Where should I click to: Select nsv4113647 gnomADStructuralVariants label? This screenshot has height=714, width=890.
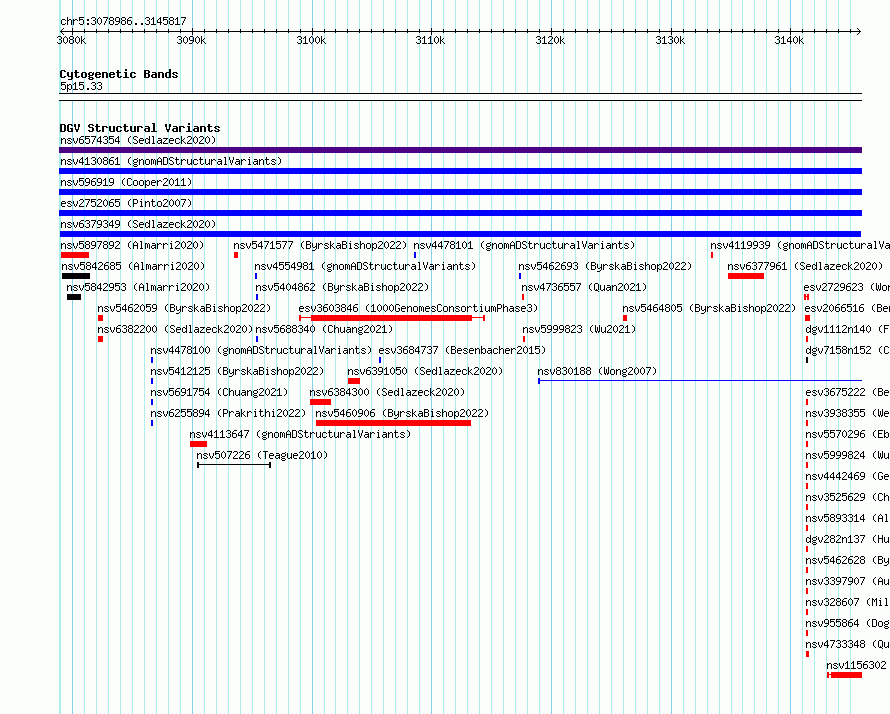[x=300, y=434]
